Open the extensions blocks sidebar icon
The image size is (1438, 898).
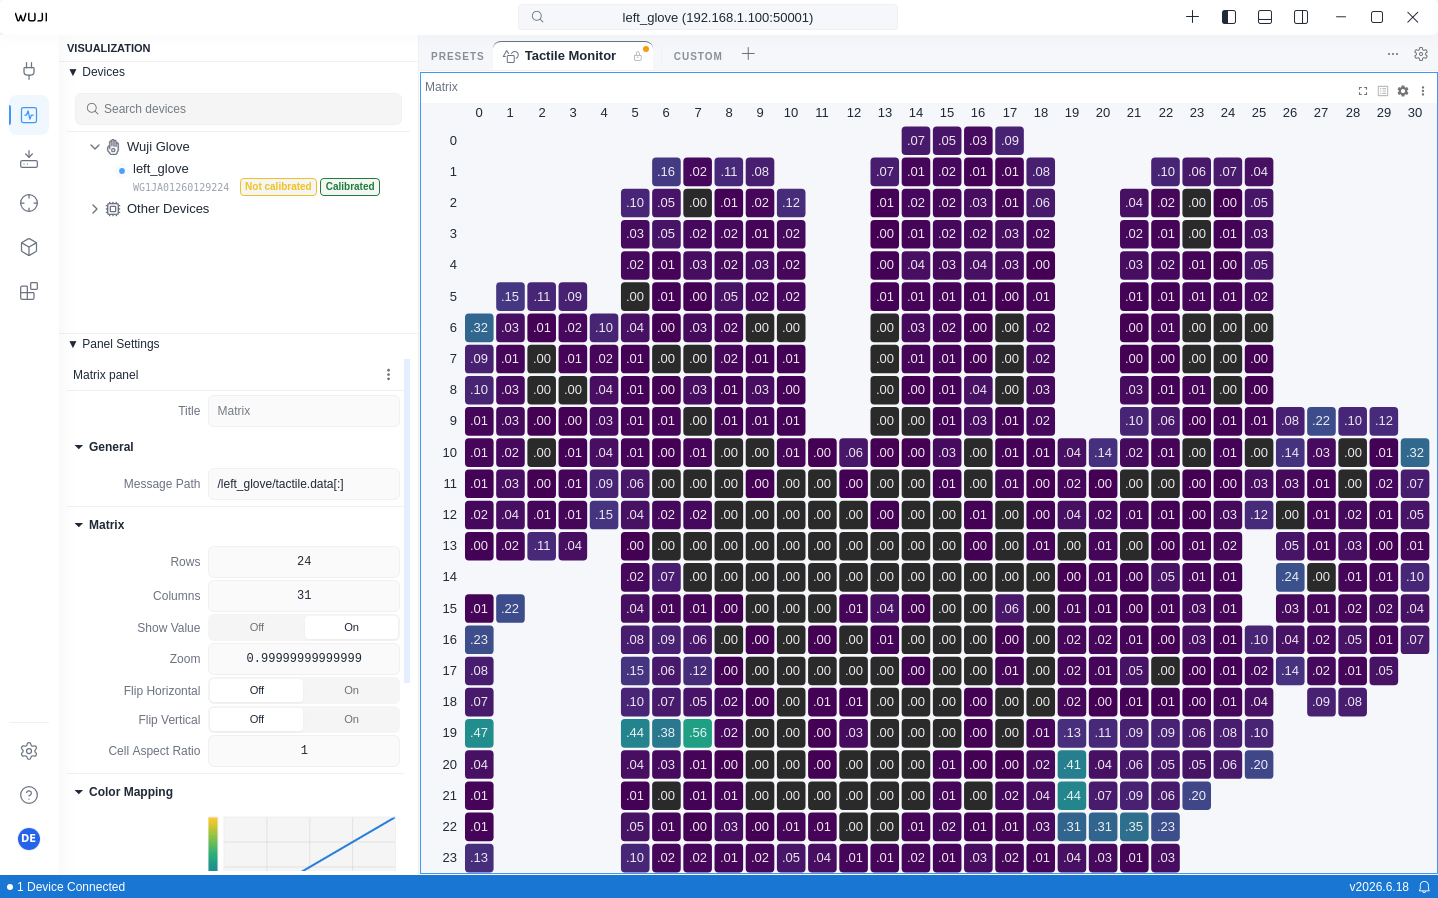pyautogui.click(x=29, y=291)
